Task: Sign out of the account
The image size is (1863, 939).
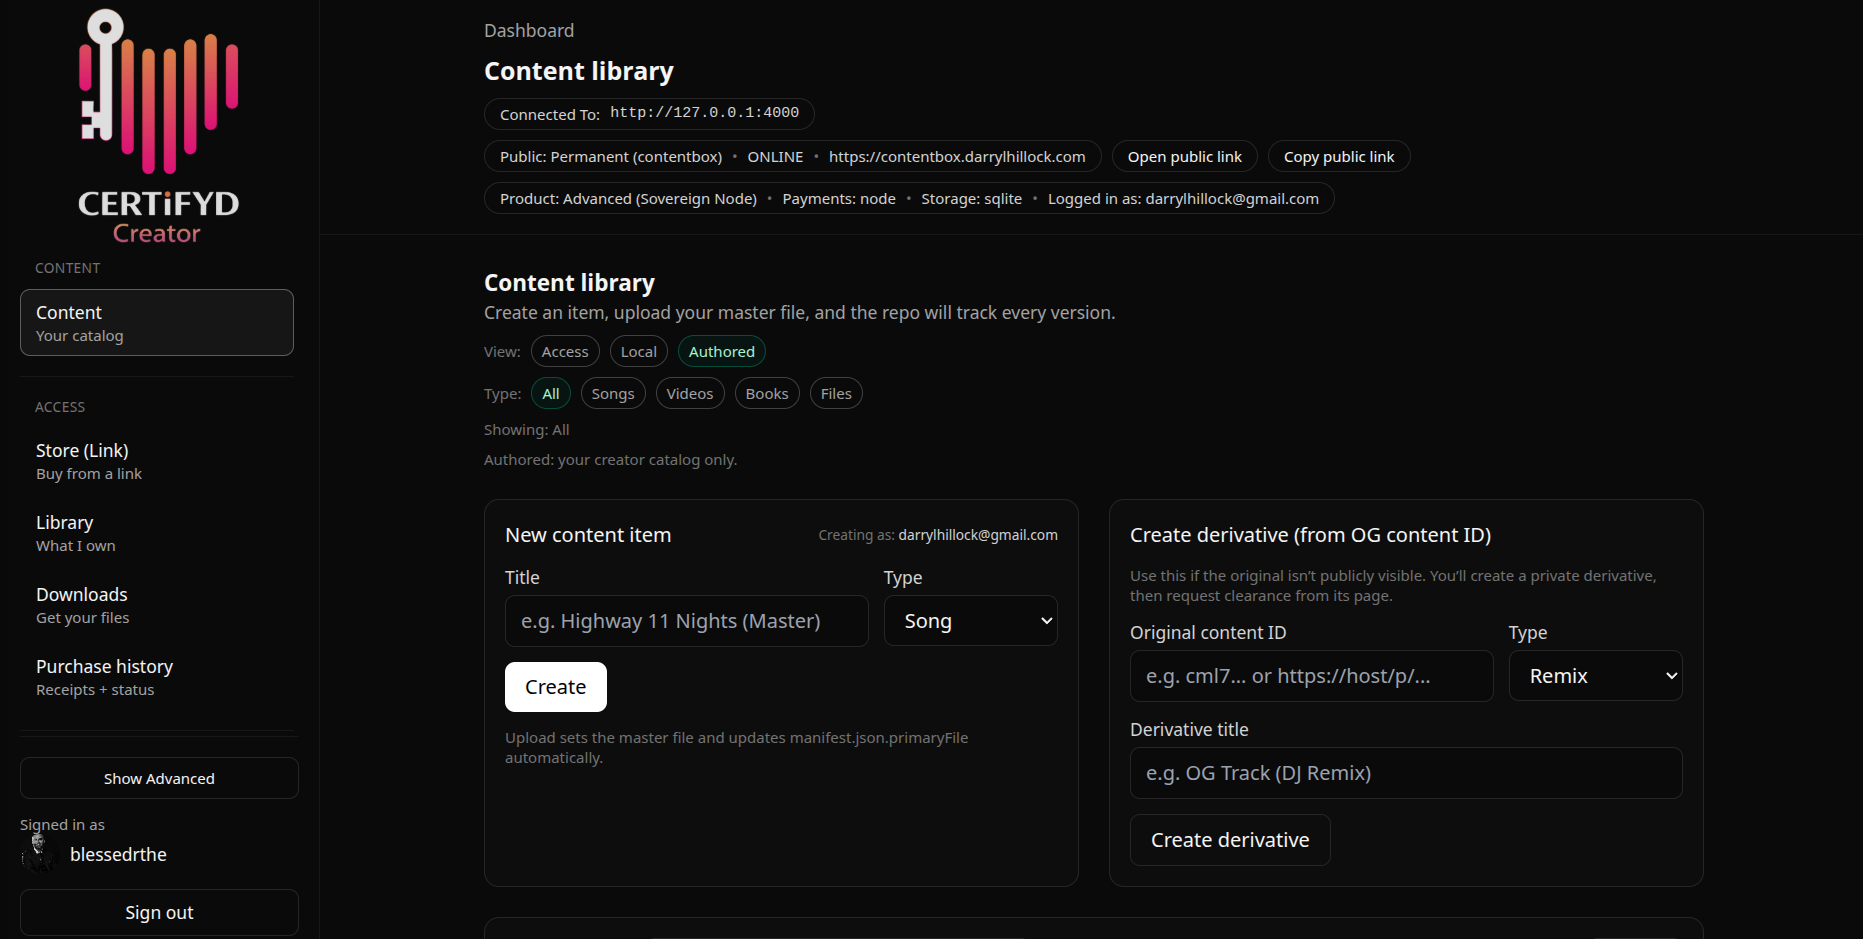Action: [158, 912]
